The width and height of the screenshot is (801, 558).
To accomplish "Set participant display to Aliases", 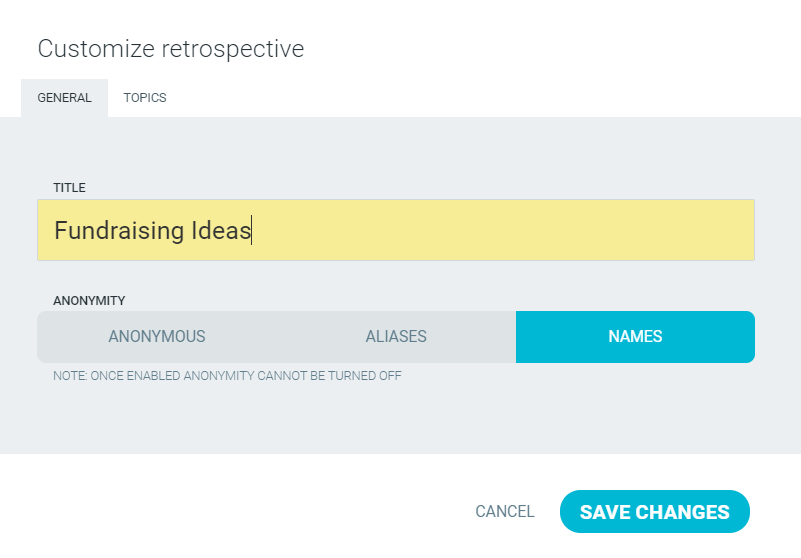I will [396, 337].
